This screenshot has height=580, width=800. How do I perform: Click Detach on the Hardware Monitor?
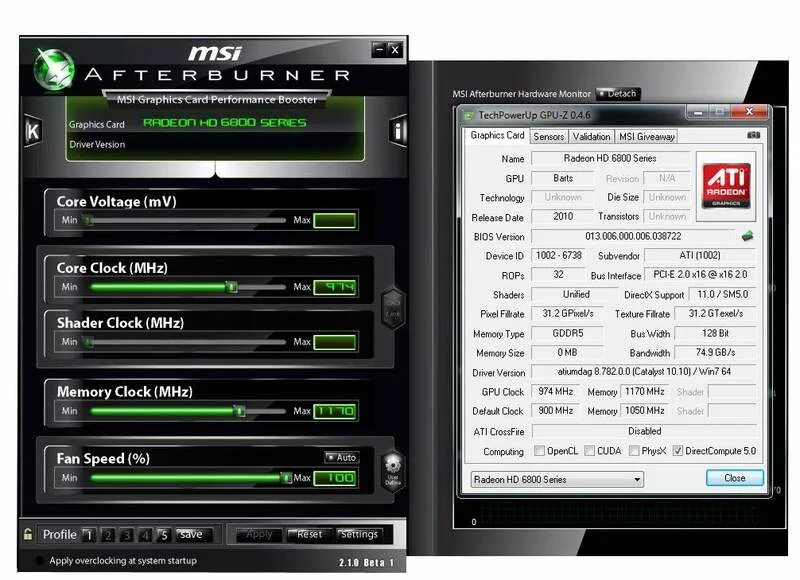[618, 94]
